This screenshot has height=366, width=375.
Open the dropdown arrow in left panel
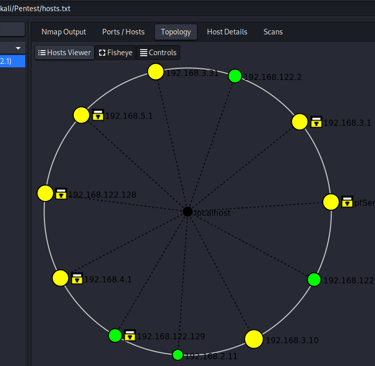tap(18, 48)
